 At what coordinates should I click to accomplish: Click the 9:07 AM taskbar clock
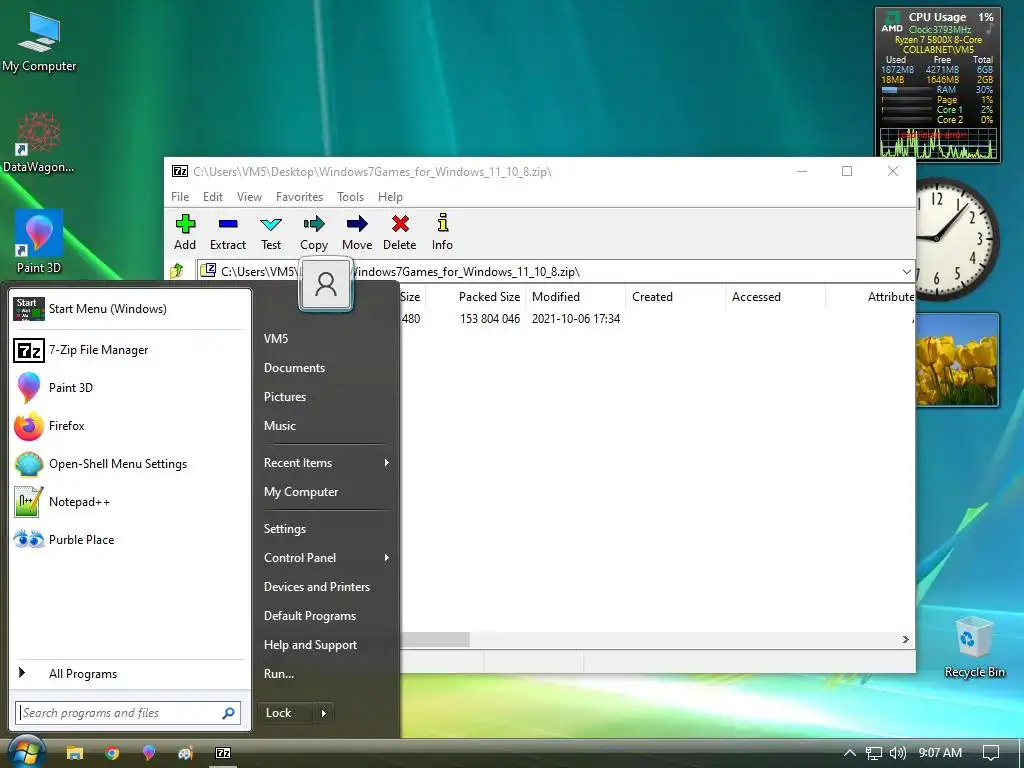pos(940,753)
